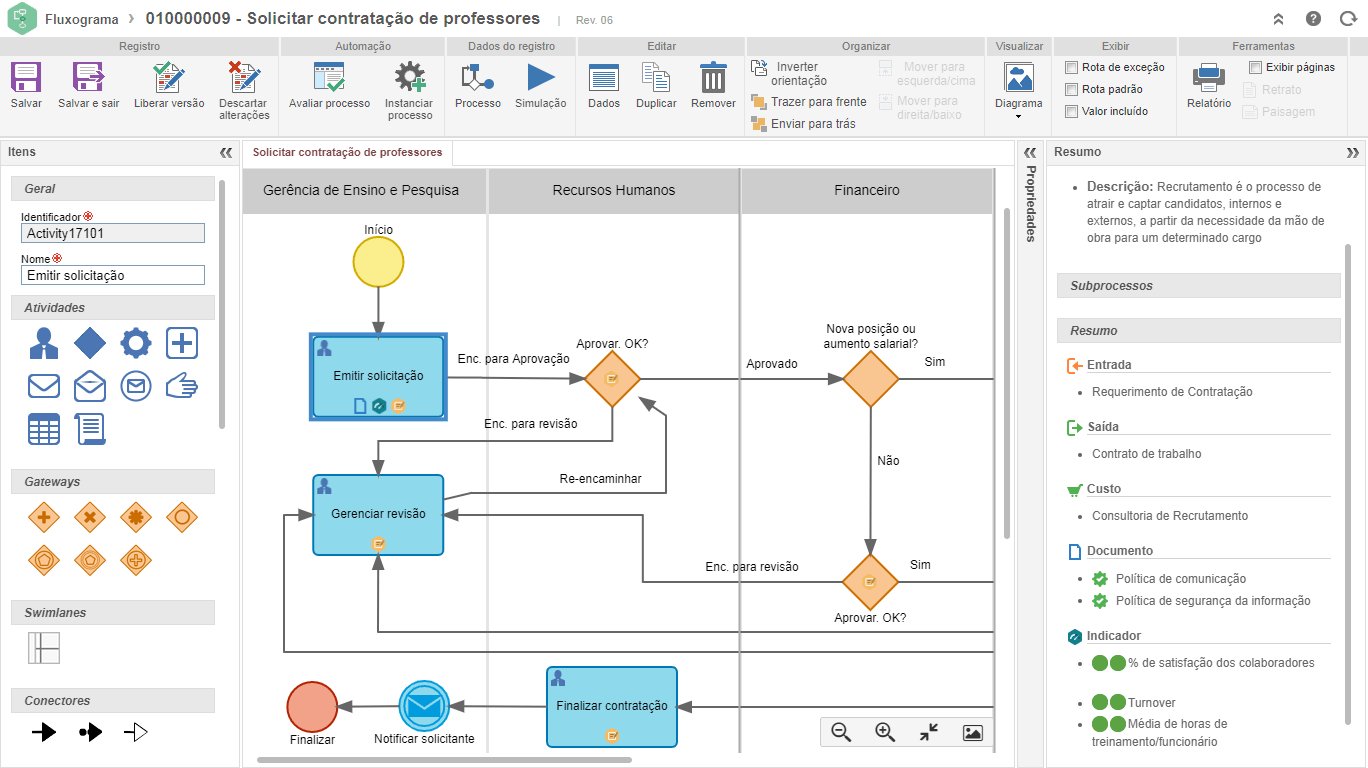Viewport: 1368px width, 768px height.
Task: Open the Diagrama dropdown
Action: point(1019,89)
